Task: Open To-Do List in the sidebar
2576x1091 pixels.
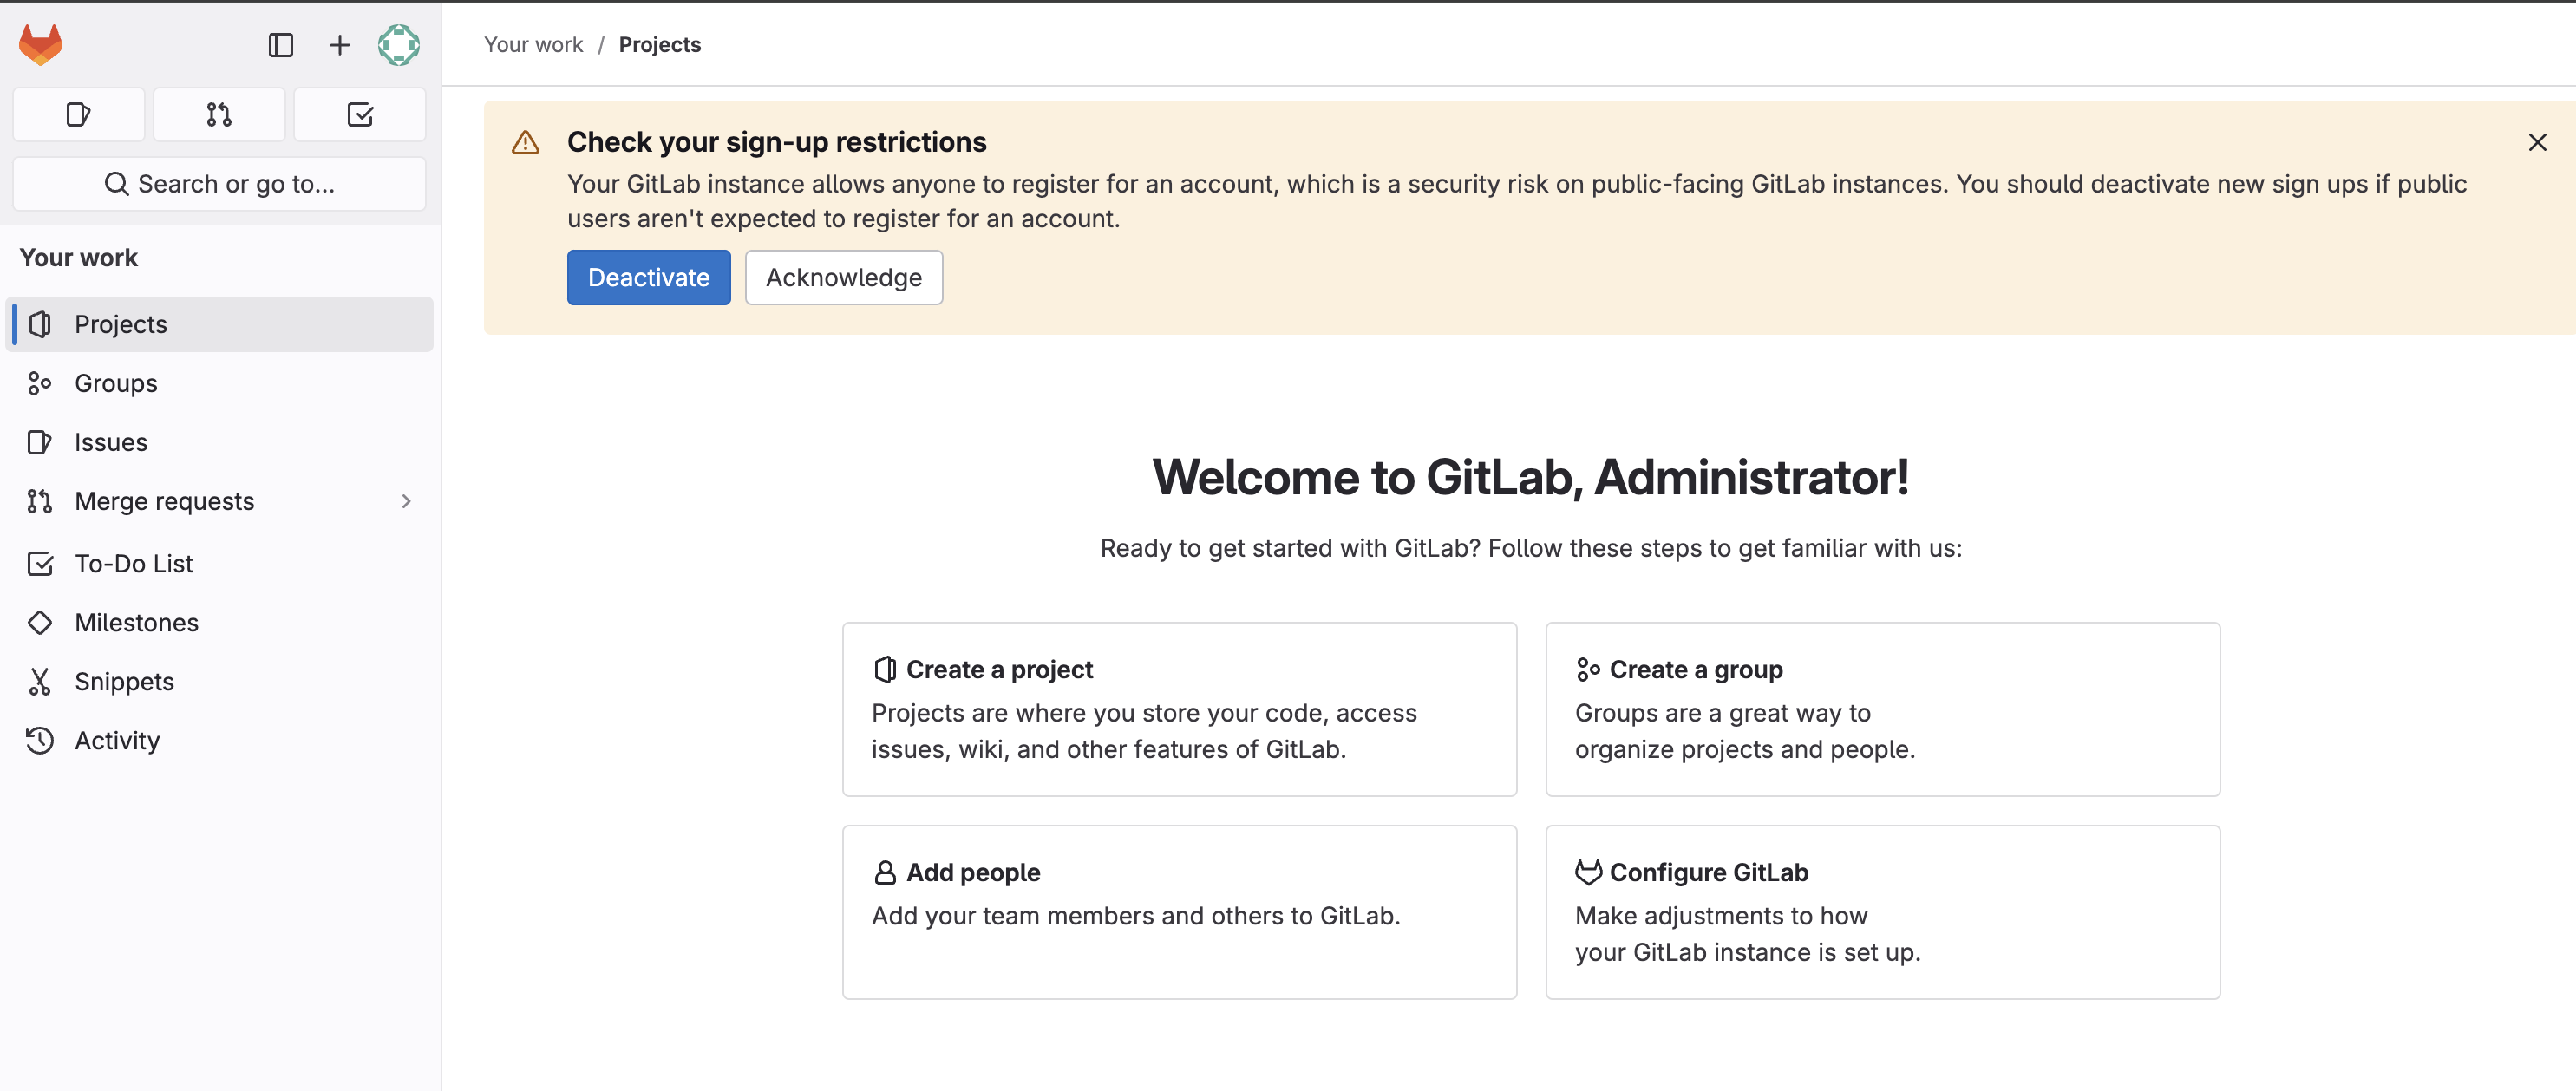Action: click(x=219, y=564)
